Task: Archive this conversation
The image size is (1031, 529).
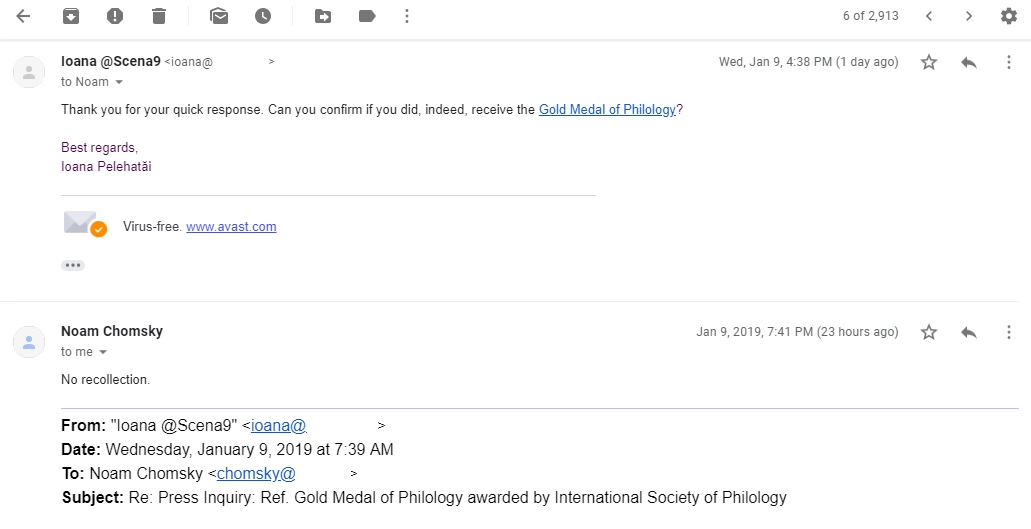Action: 70,16
